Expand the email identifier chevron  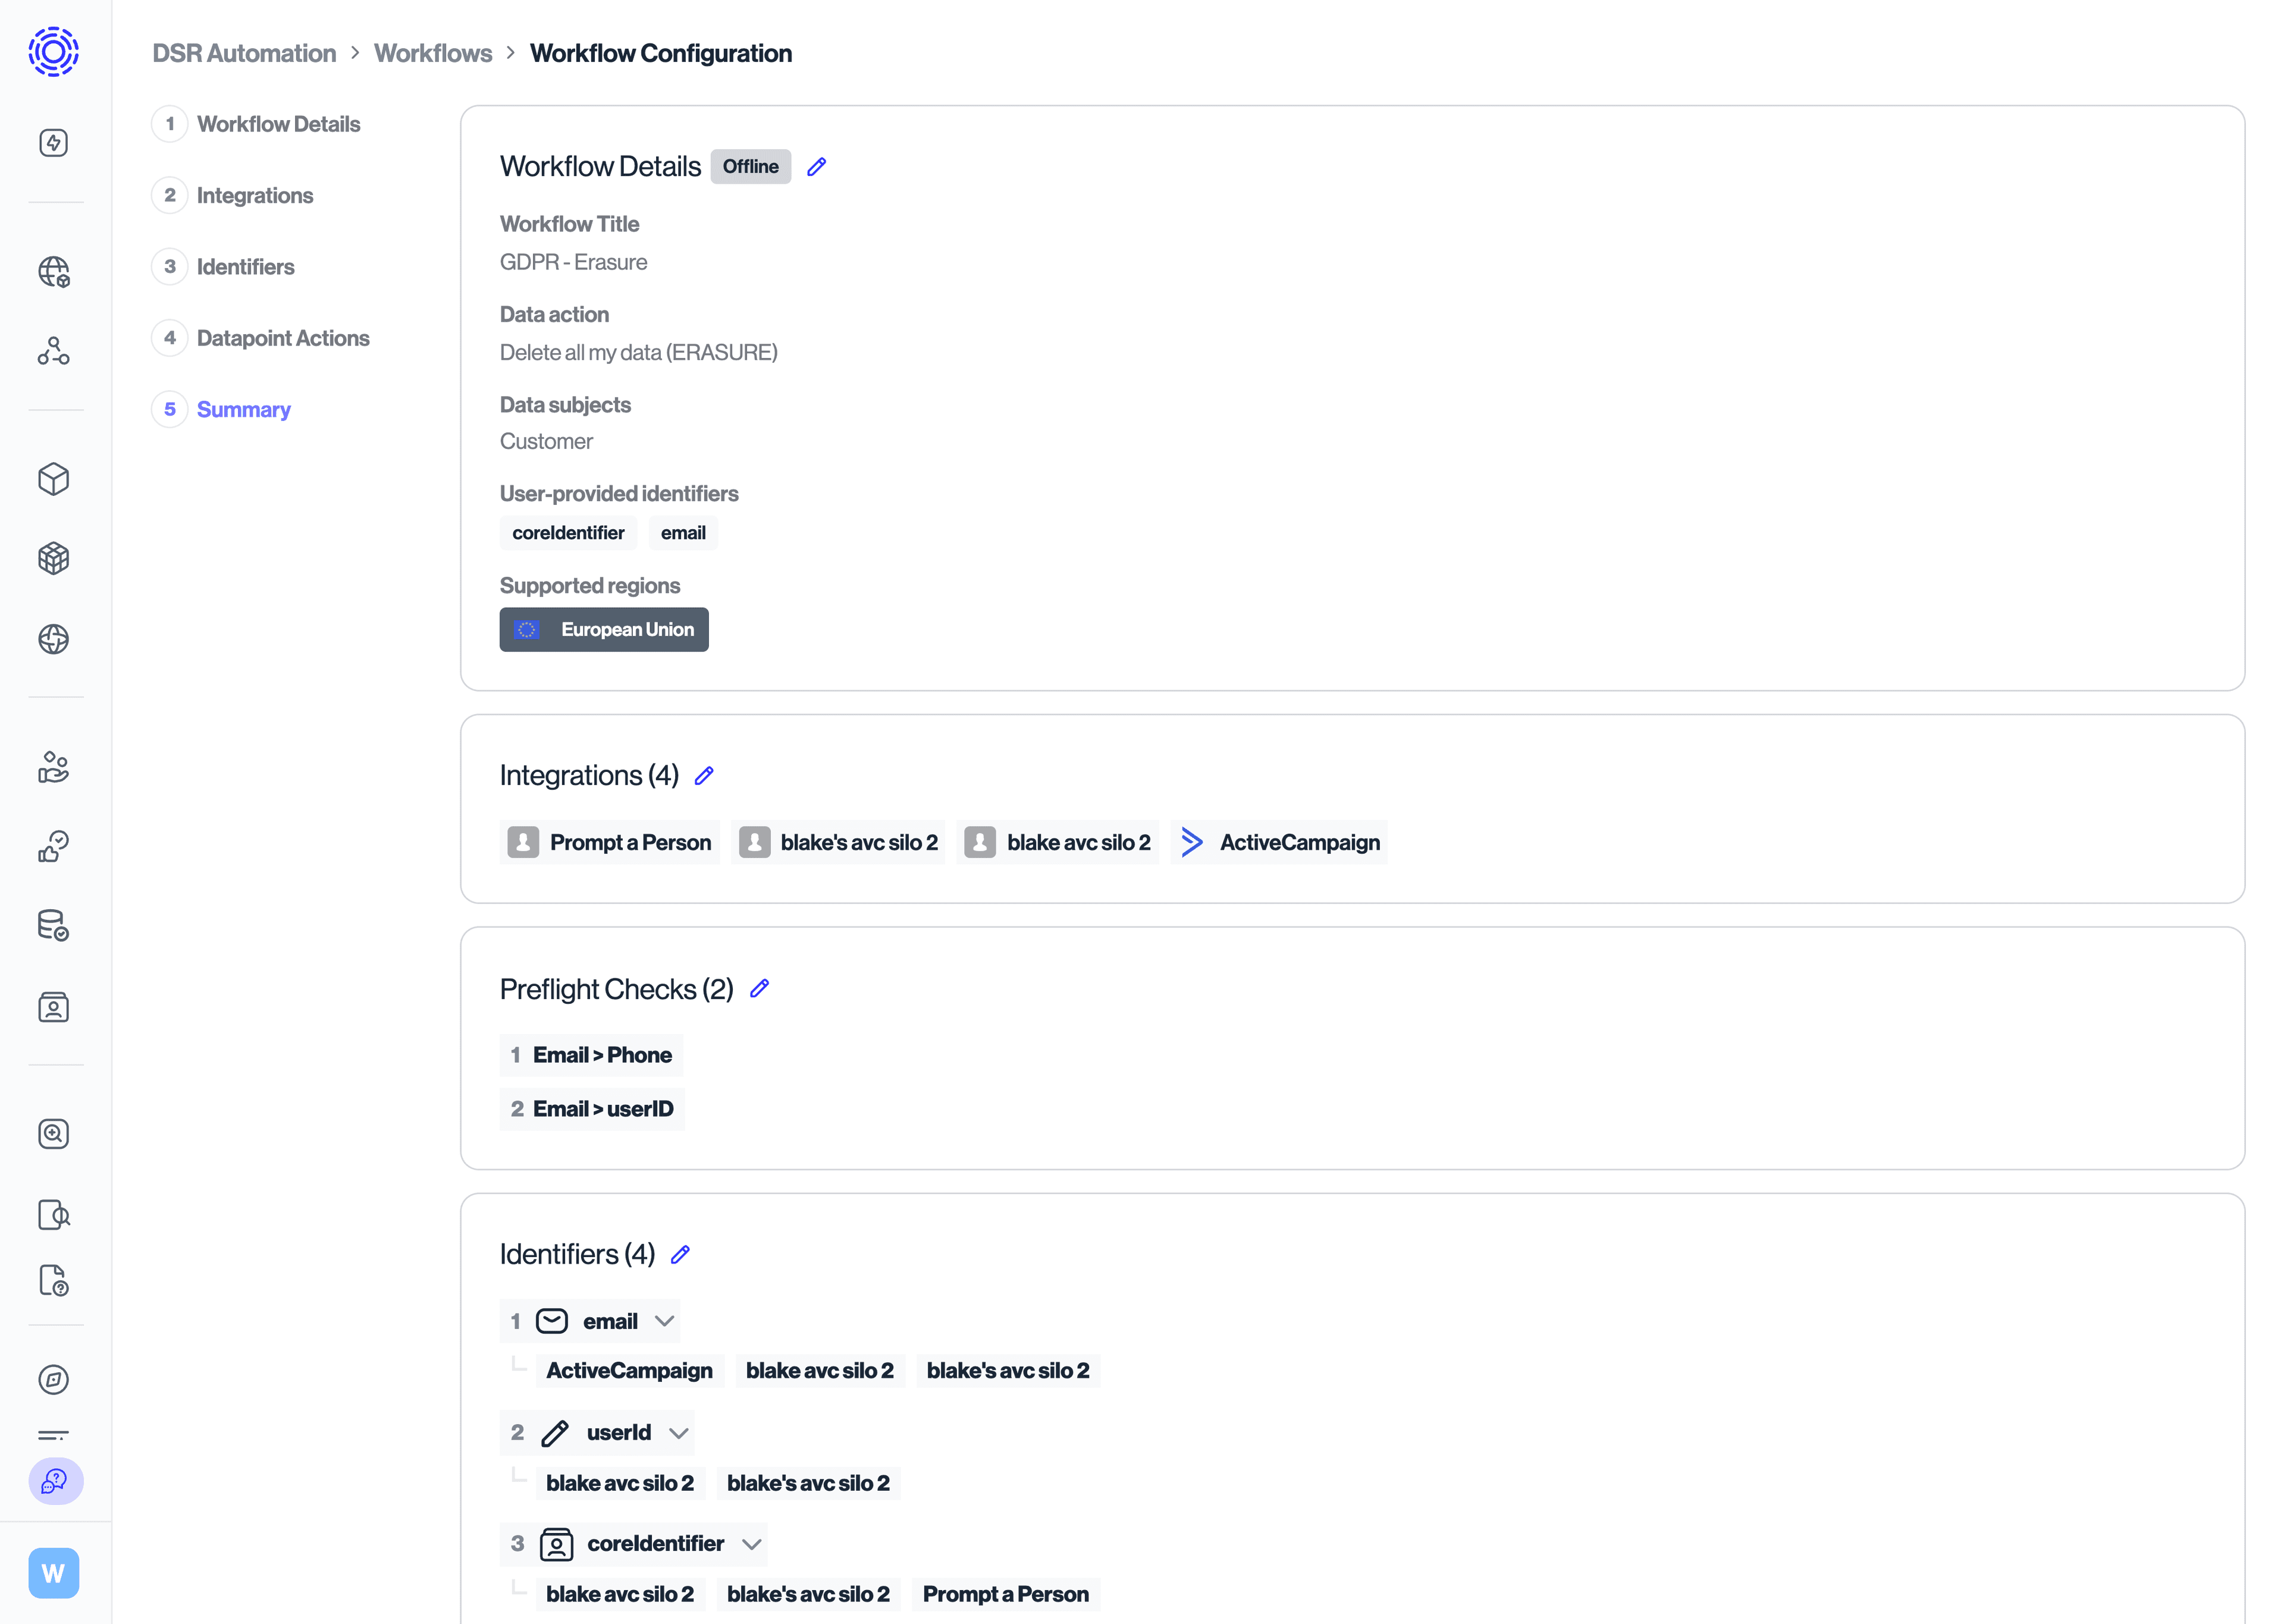(x=665, y=1320)
